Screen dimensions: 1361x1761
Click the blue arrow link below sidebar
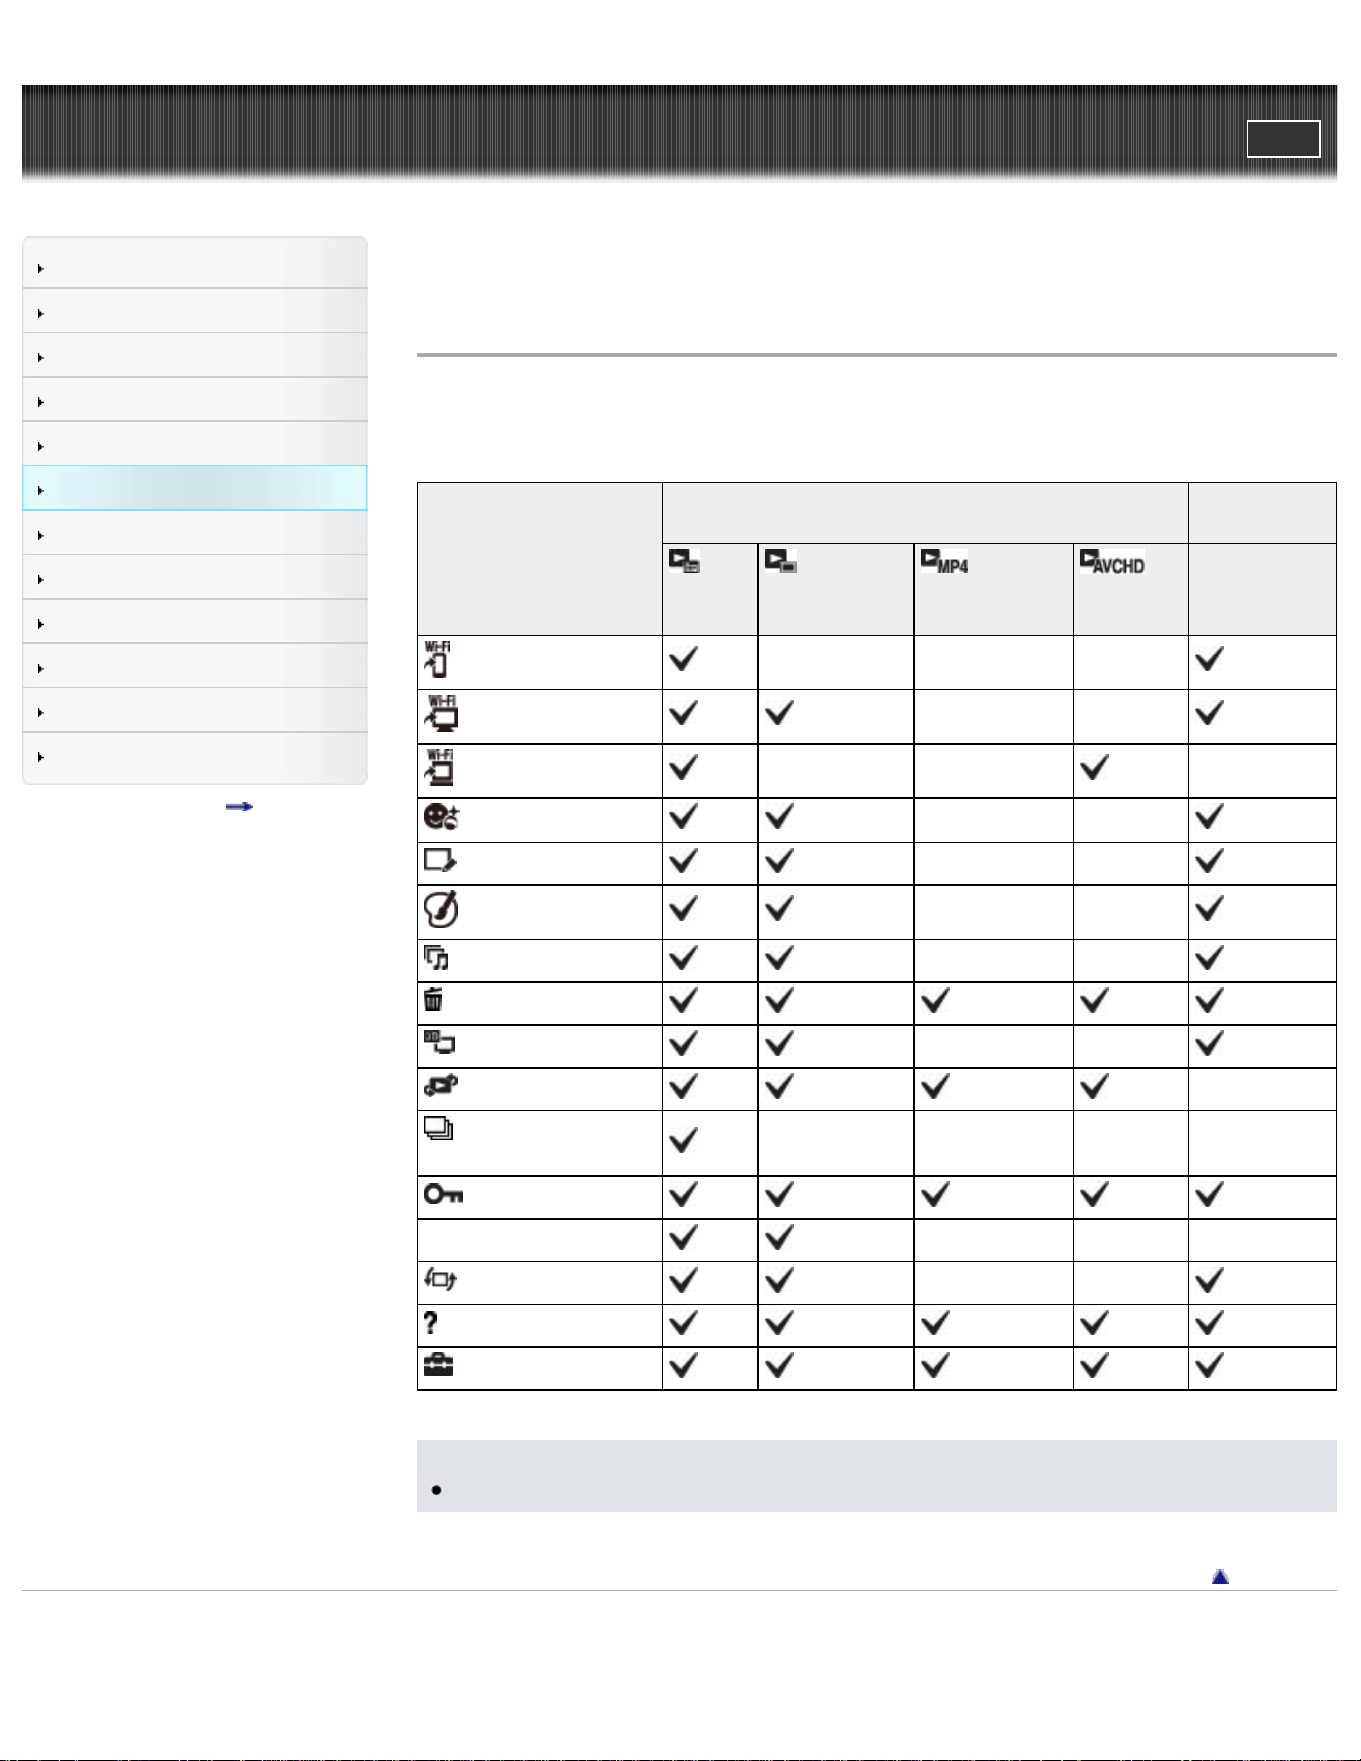coord(239,806)
